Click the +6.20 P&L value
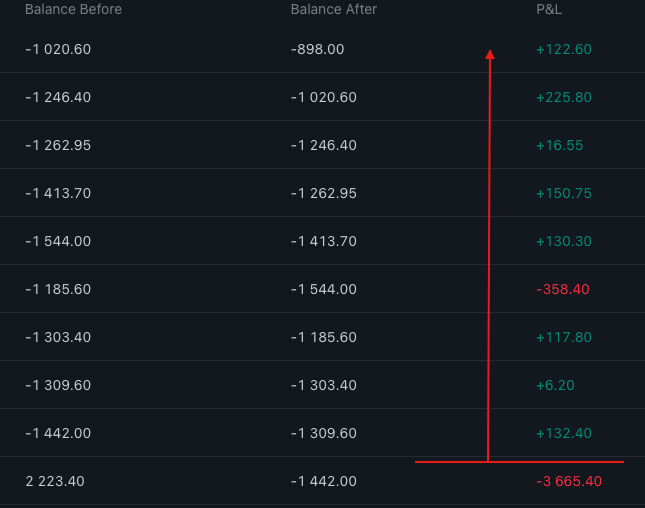The width and height of the screenshot is (645, 508). click(555, 385)
